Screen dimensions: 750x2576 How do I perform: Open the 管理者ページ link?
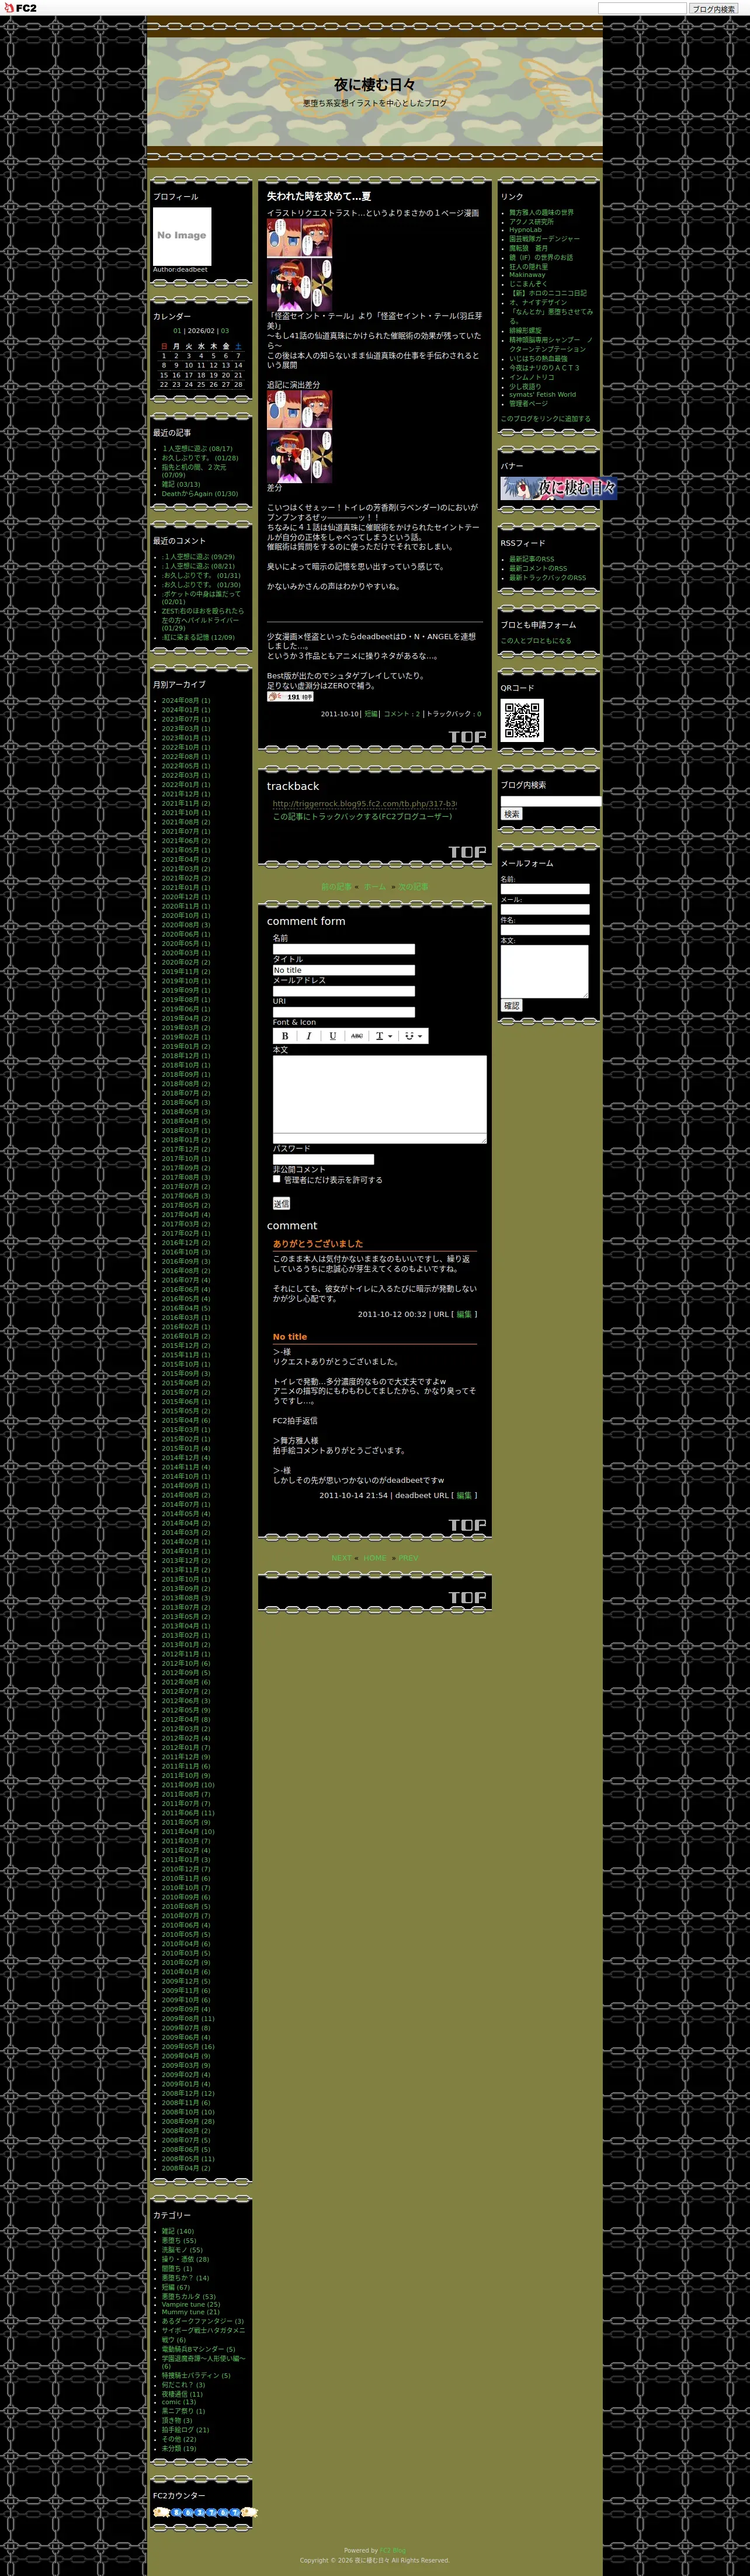point(528,404)
